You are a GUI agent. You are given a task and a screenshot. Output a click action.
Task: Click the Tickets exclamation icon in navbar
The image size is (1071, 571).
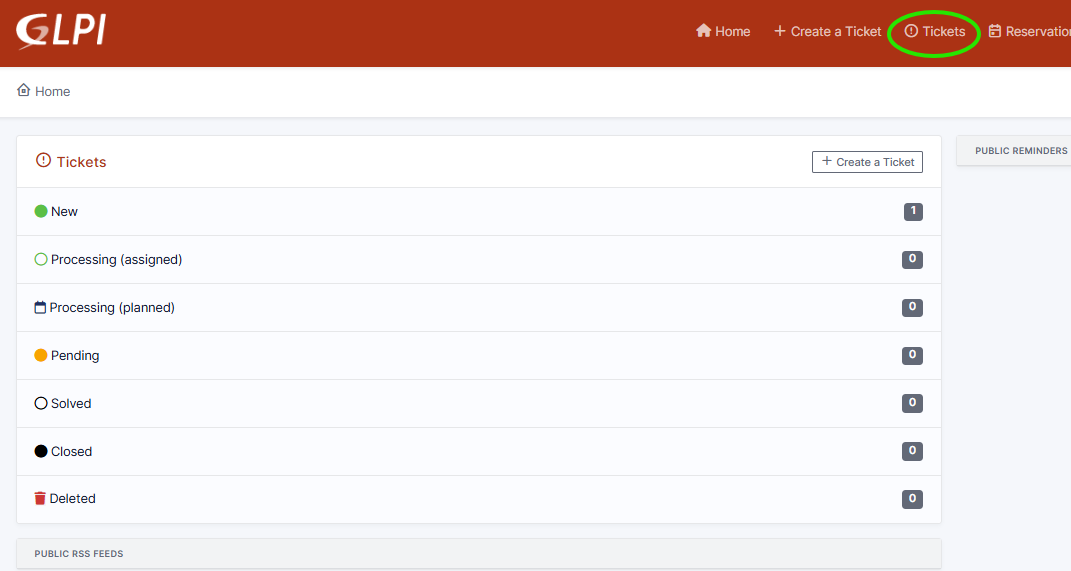pos(911,31)
